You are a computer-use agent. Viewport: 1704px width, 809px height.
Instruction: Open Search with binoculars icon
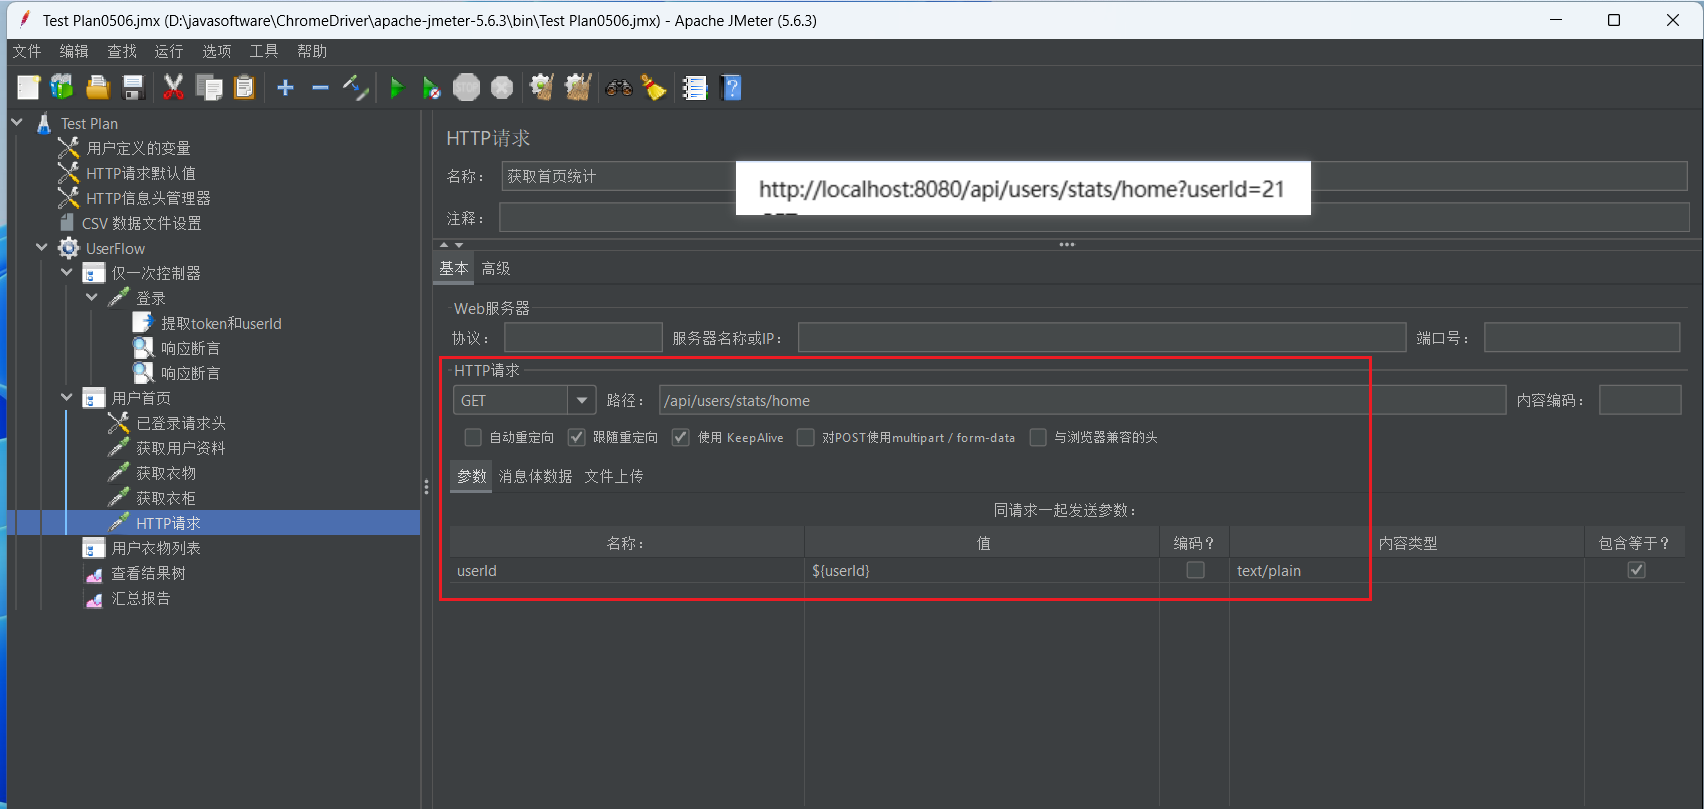(619, 88)
